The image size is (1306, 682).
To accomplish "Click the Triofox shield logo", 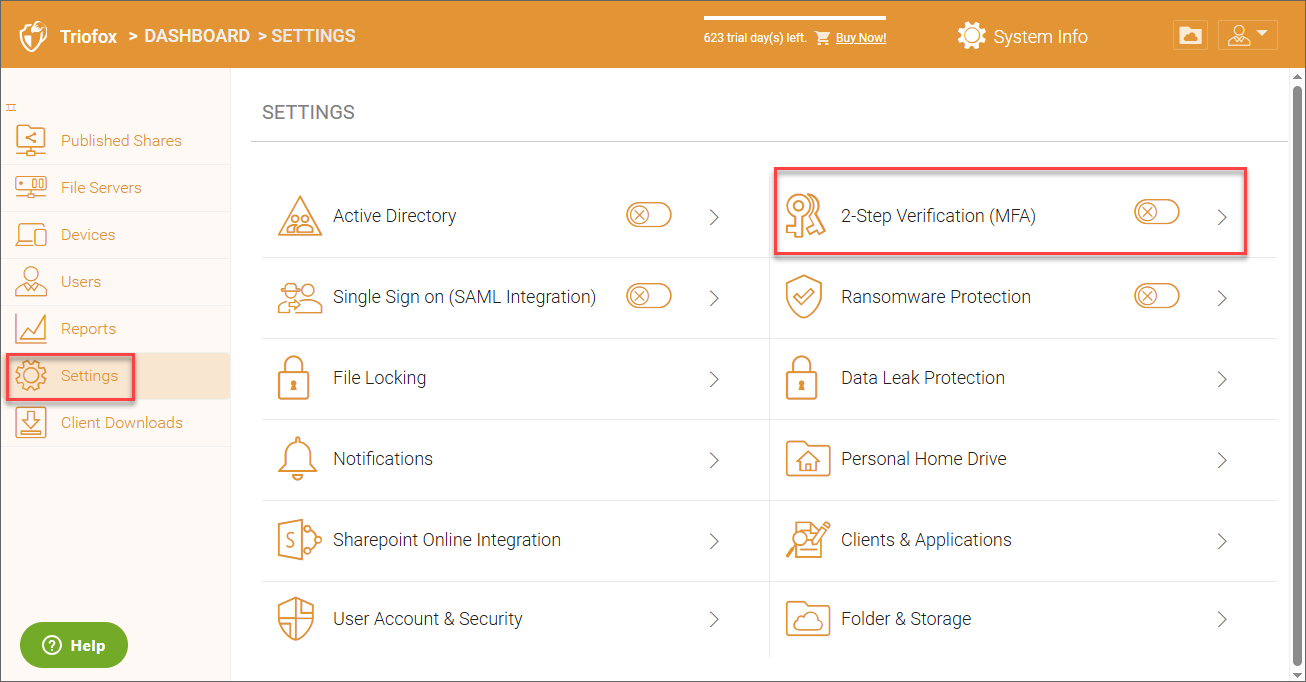I will (34, 36).
